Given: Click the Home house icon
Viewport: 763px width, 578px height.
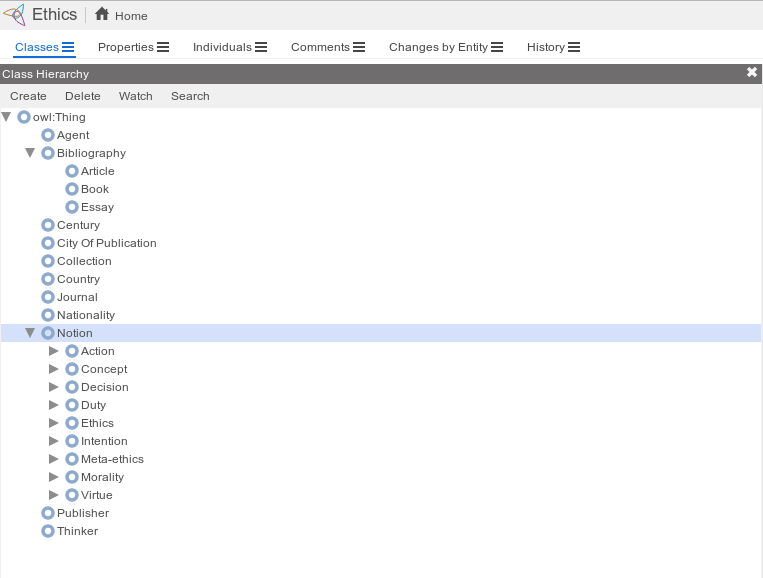Looking at the screenshot, I should (x=102, y=14).
